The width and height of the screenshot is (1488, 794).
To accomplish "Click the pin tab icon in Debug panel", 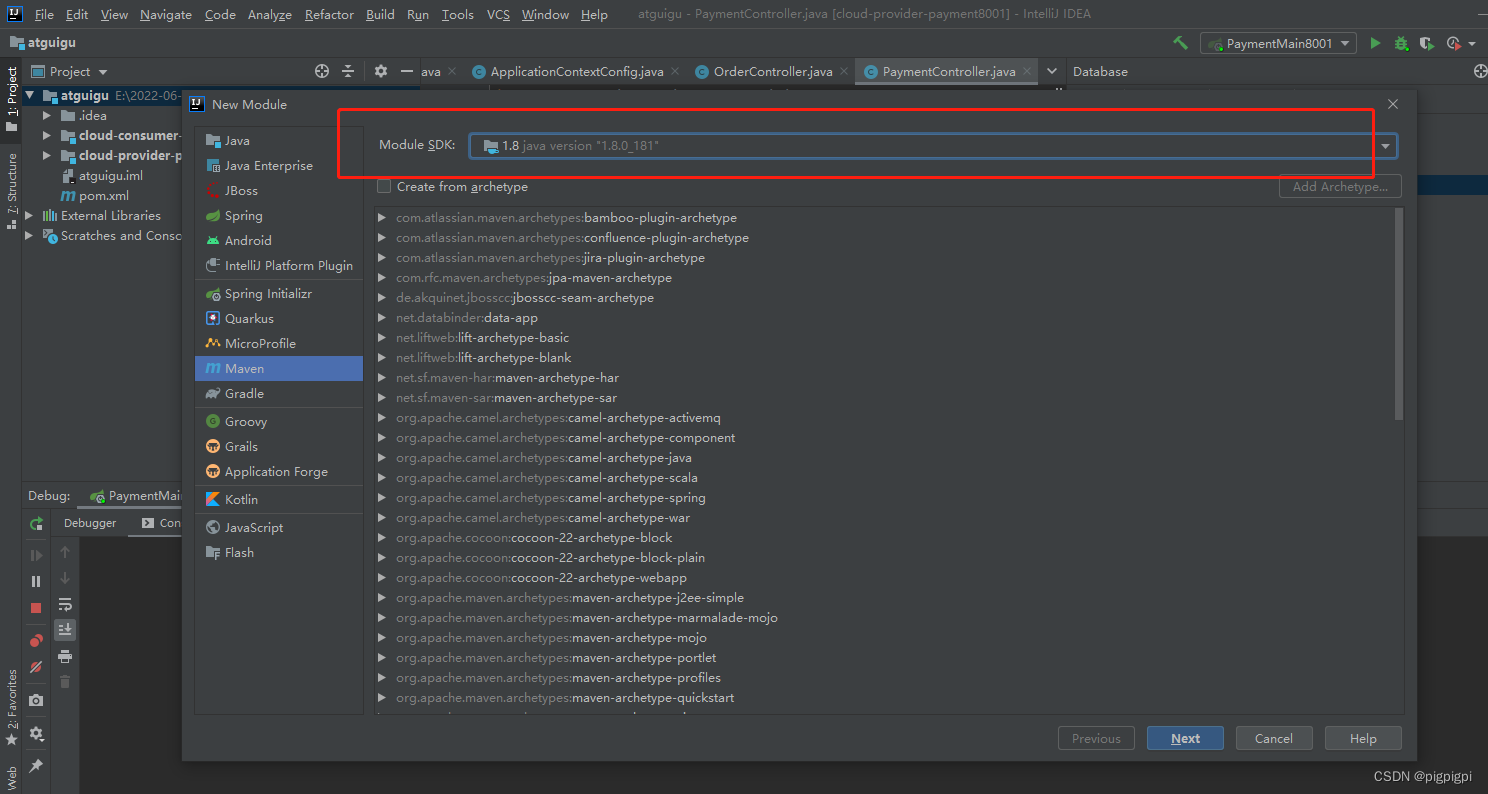I will (x=36, y=765).
